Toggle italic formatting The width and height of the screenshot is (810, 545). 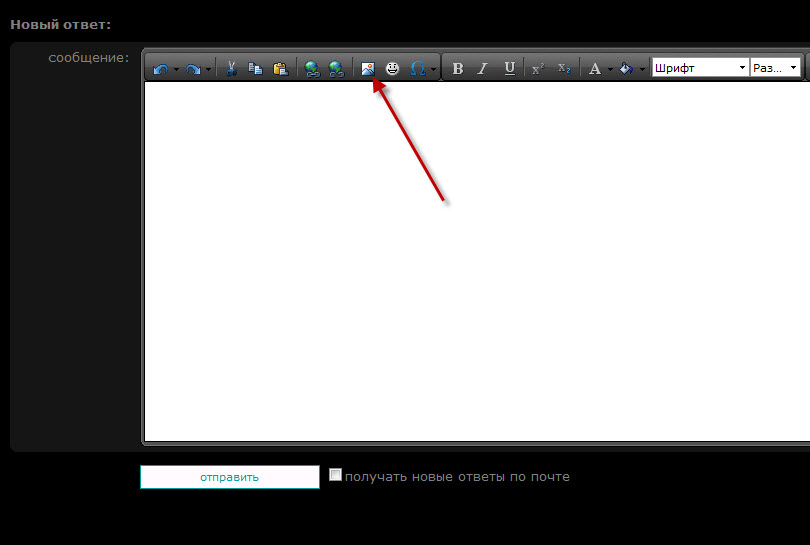(x=483, y=69)
